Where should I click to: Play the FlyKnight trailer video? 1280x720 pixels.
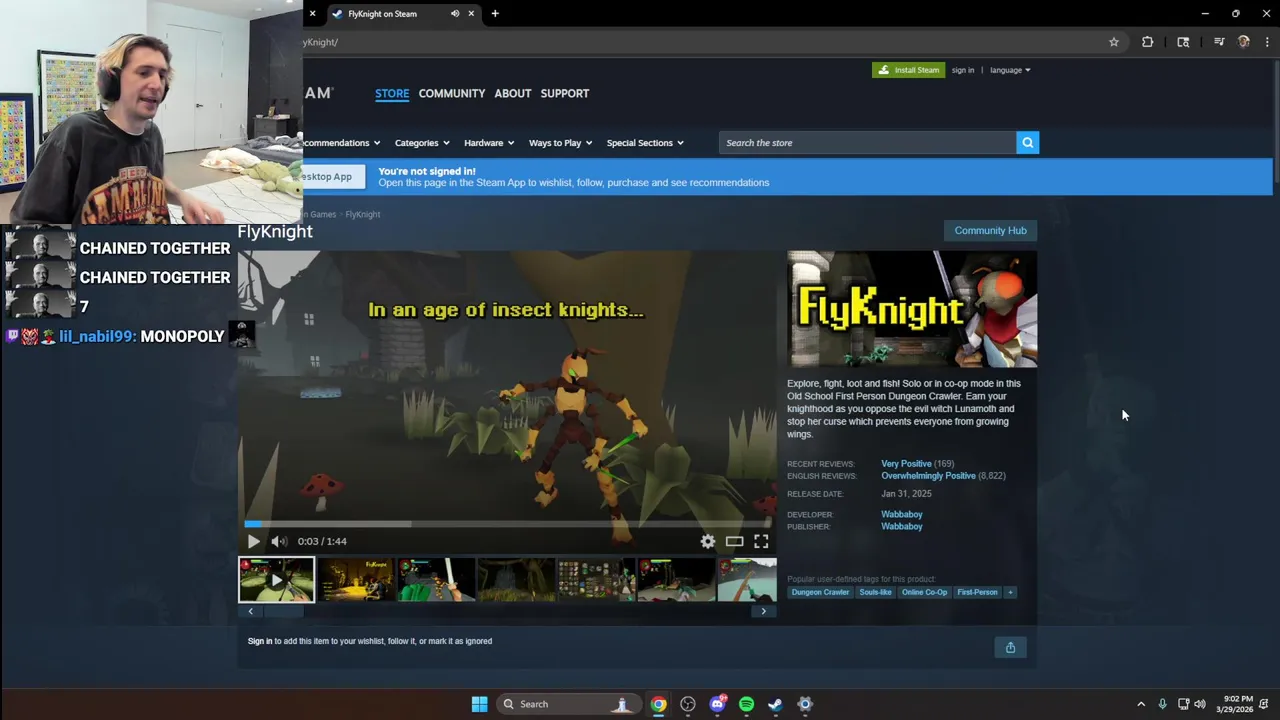[x=253, y=541]
